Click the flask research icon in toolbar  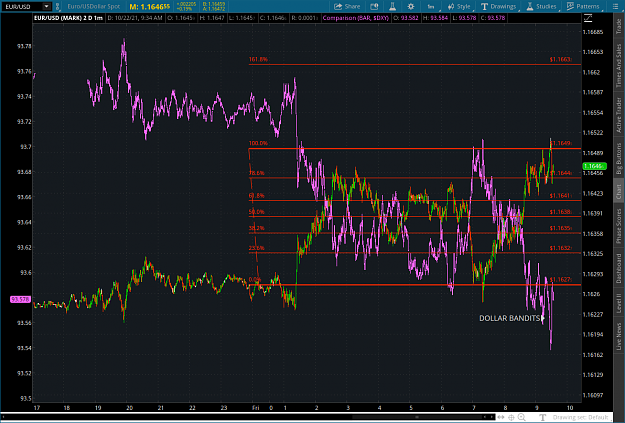(x=392, y=6)
